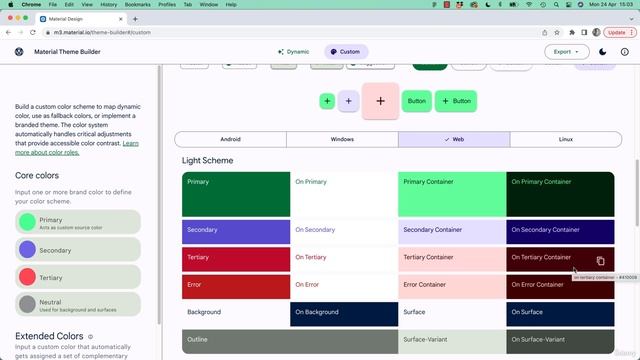Click the On Surface-Variant tile
Screen dimensions: 640x360
(x=560, y=342)
